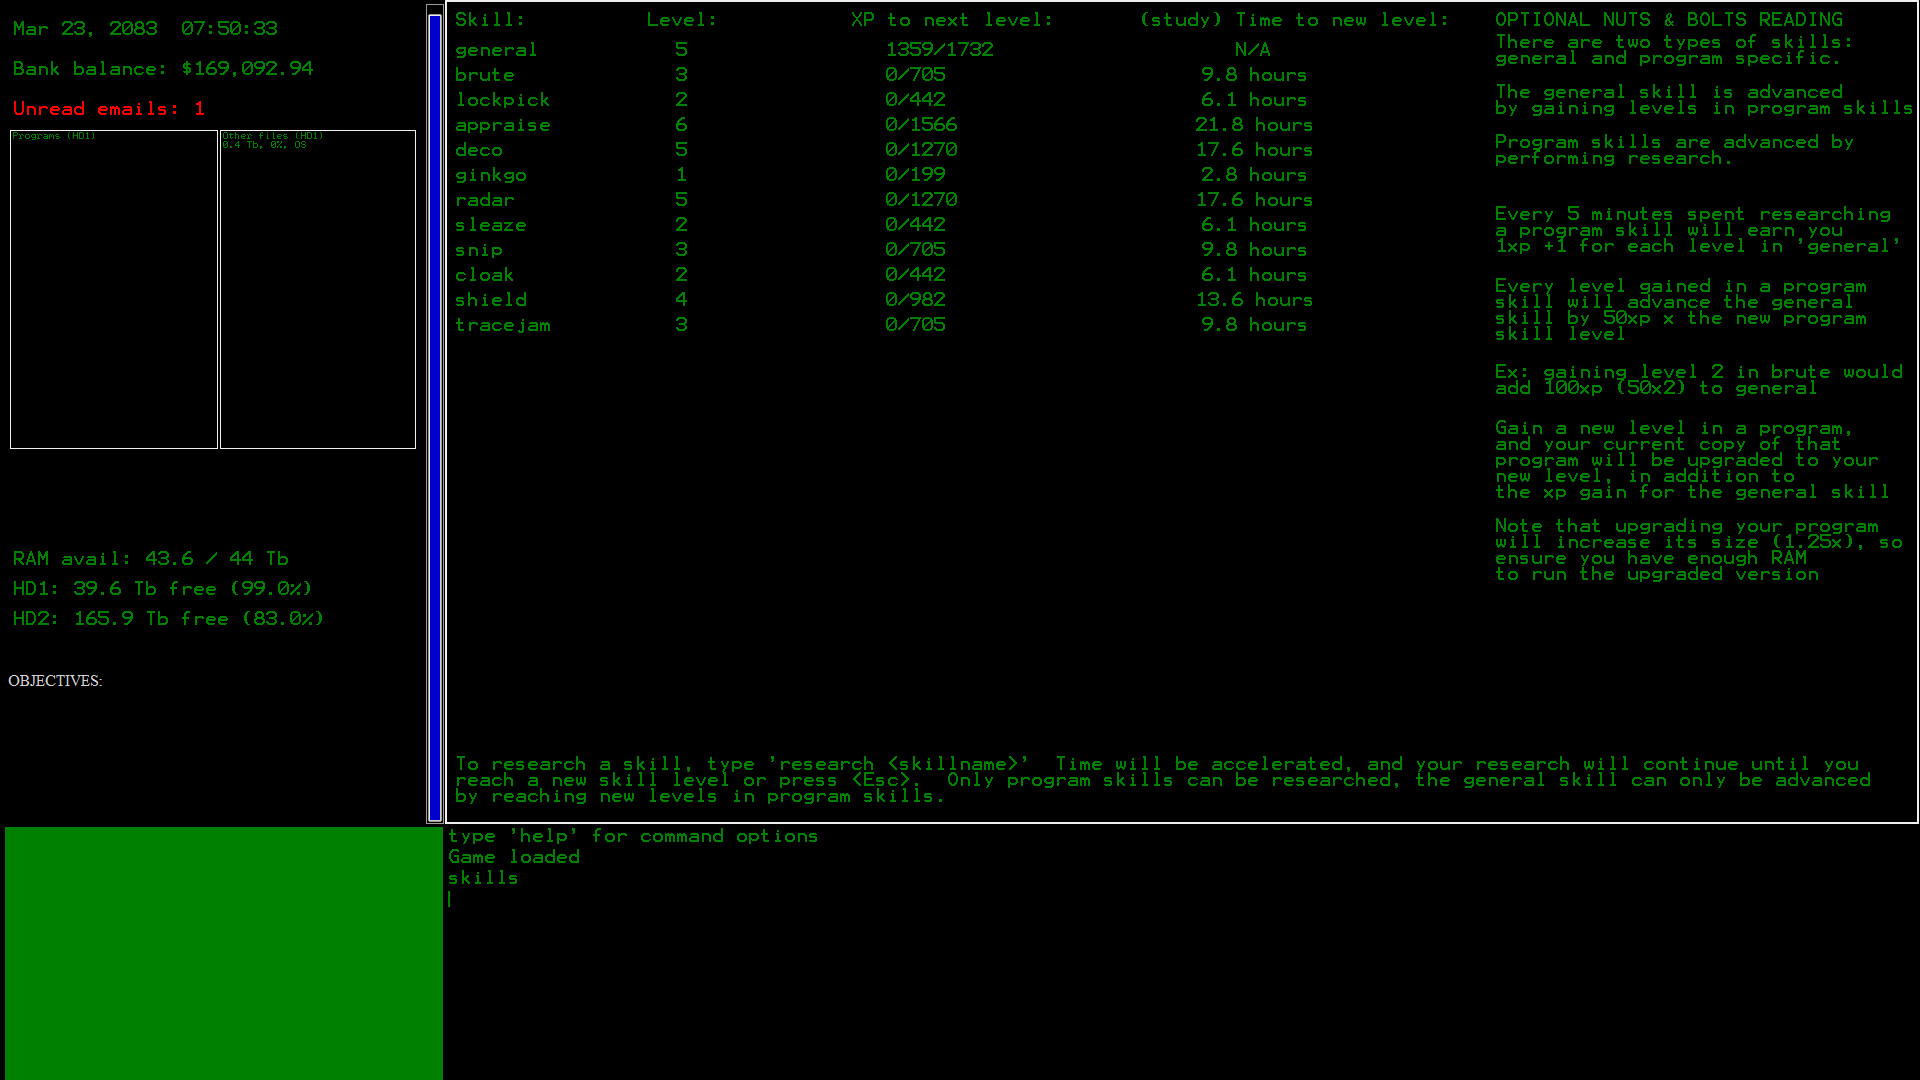This screenshot has height=1080, width=1920.
Task: Click the bank balance display
Action: click(162, 68)
